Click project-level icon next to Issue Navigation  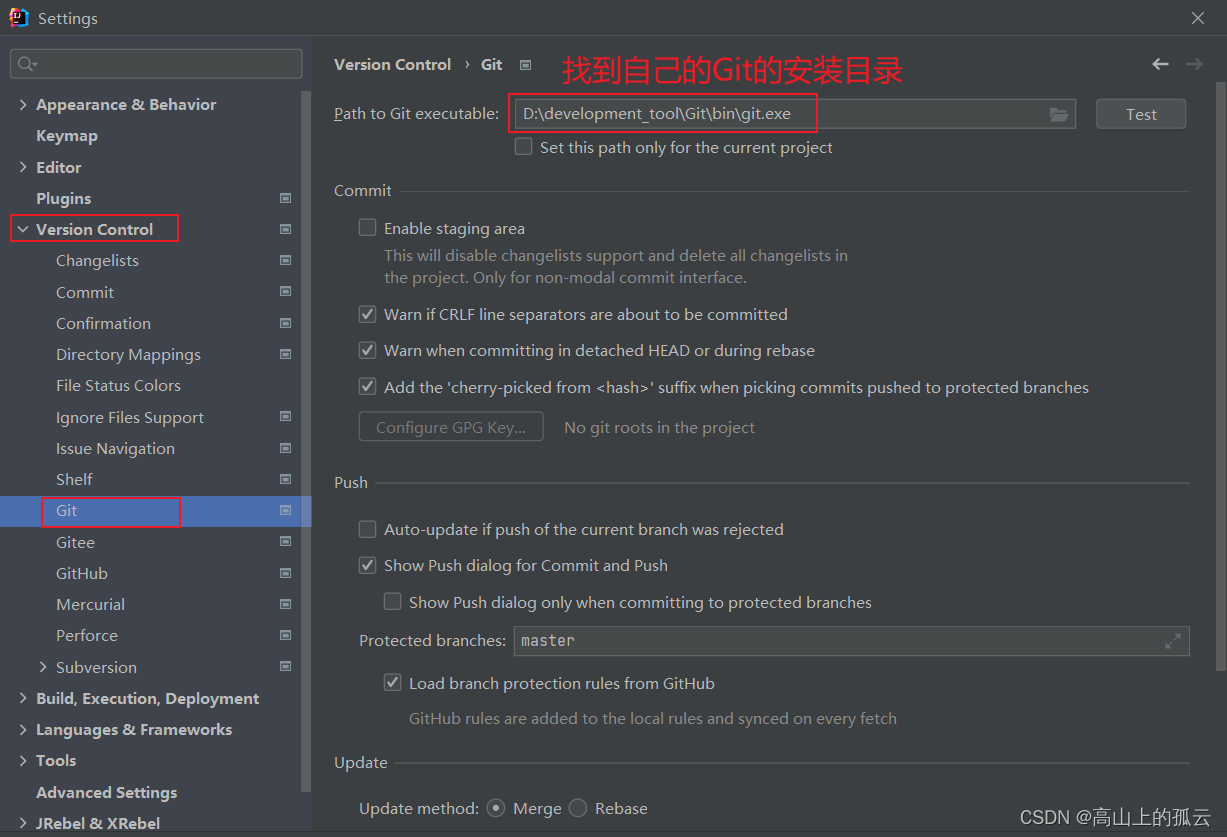pos(286,448)
